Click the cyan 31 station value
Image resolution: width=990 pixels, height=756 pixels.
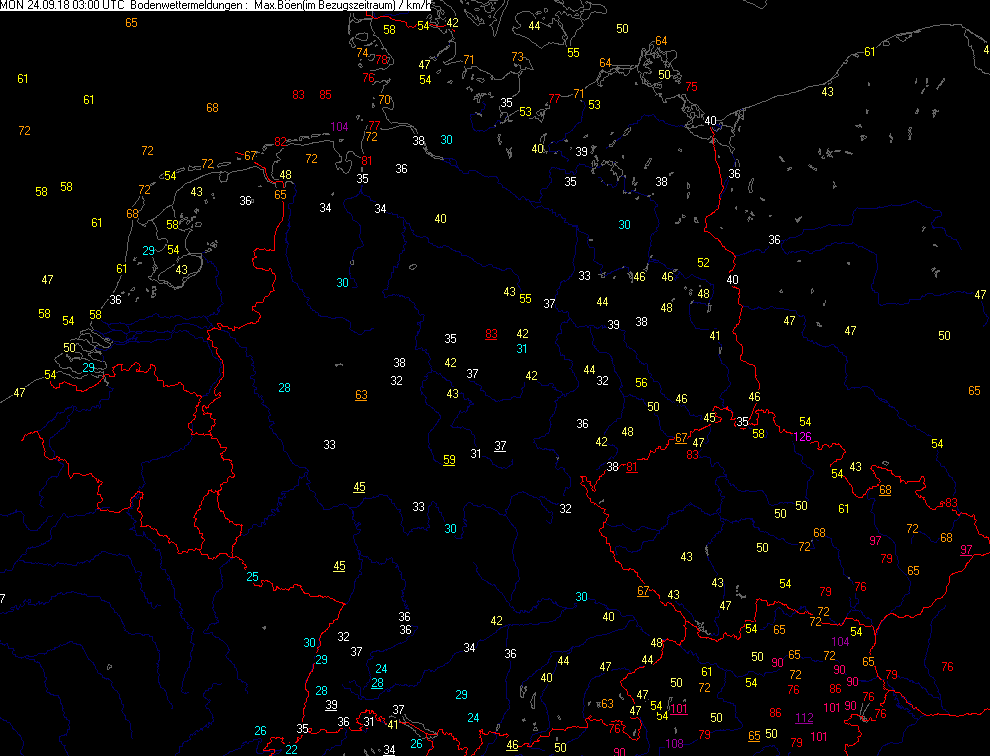click(521, 349)
